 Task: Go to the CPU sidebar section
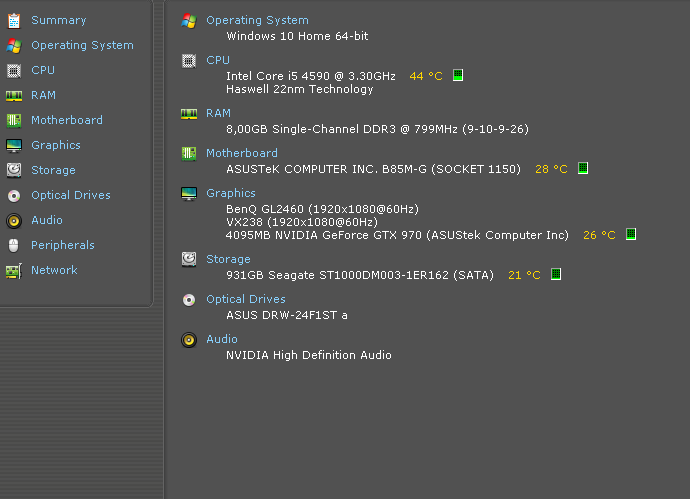[43, 70]
